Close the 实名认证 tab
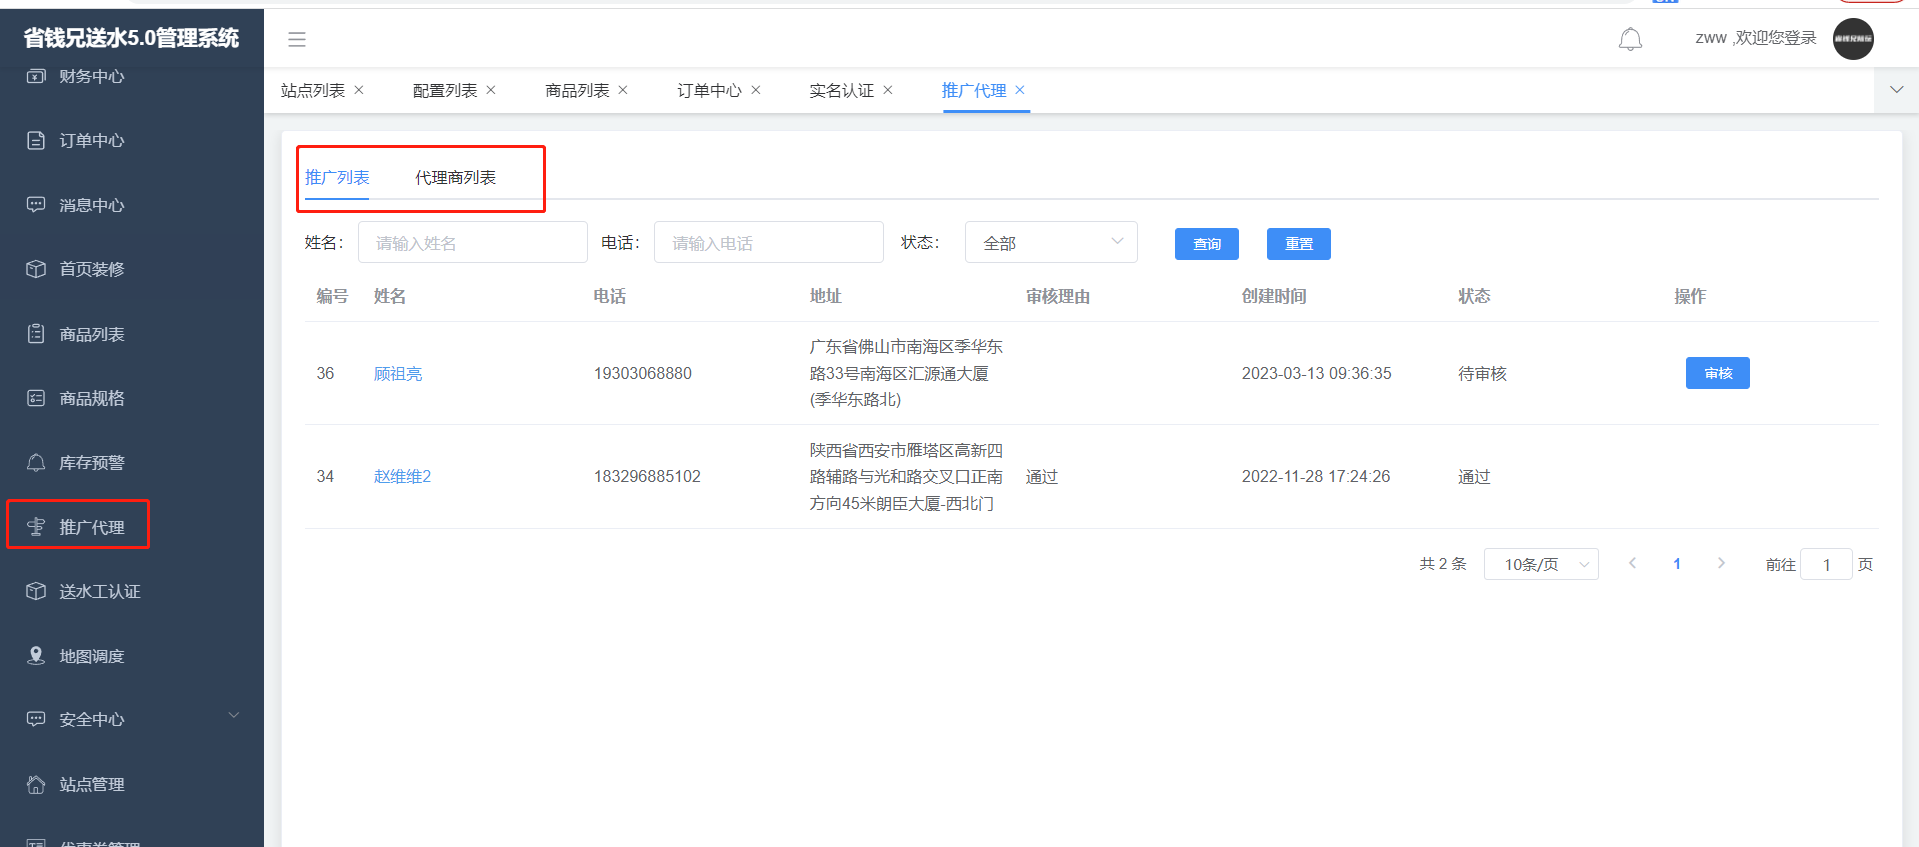Screen dimensions: 1919x847 tap(888, 90)
